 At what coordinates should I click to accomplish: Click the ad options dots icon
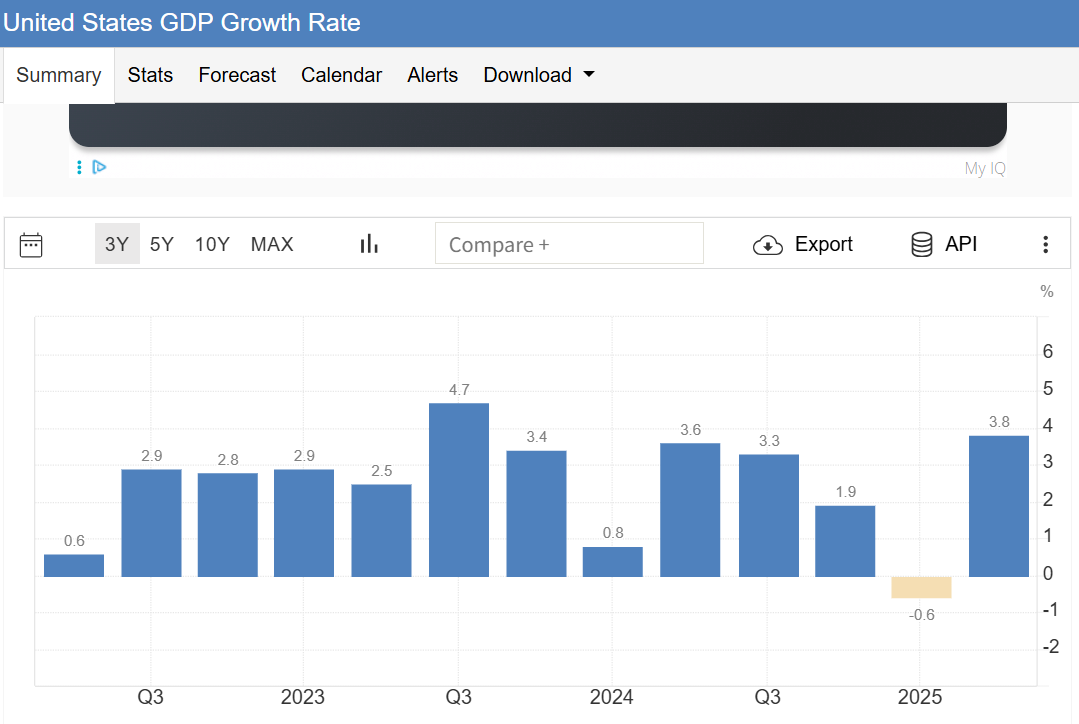[80, 167]
